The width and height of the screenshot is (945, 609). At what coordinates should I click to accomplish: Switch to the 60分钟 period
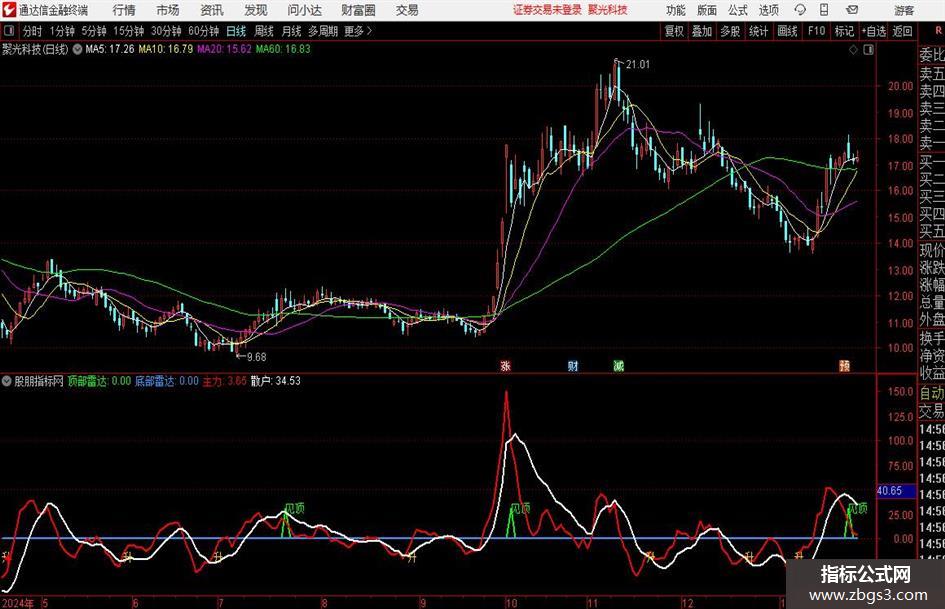point(203,31)
